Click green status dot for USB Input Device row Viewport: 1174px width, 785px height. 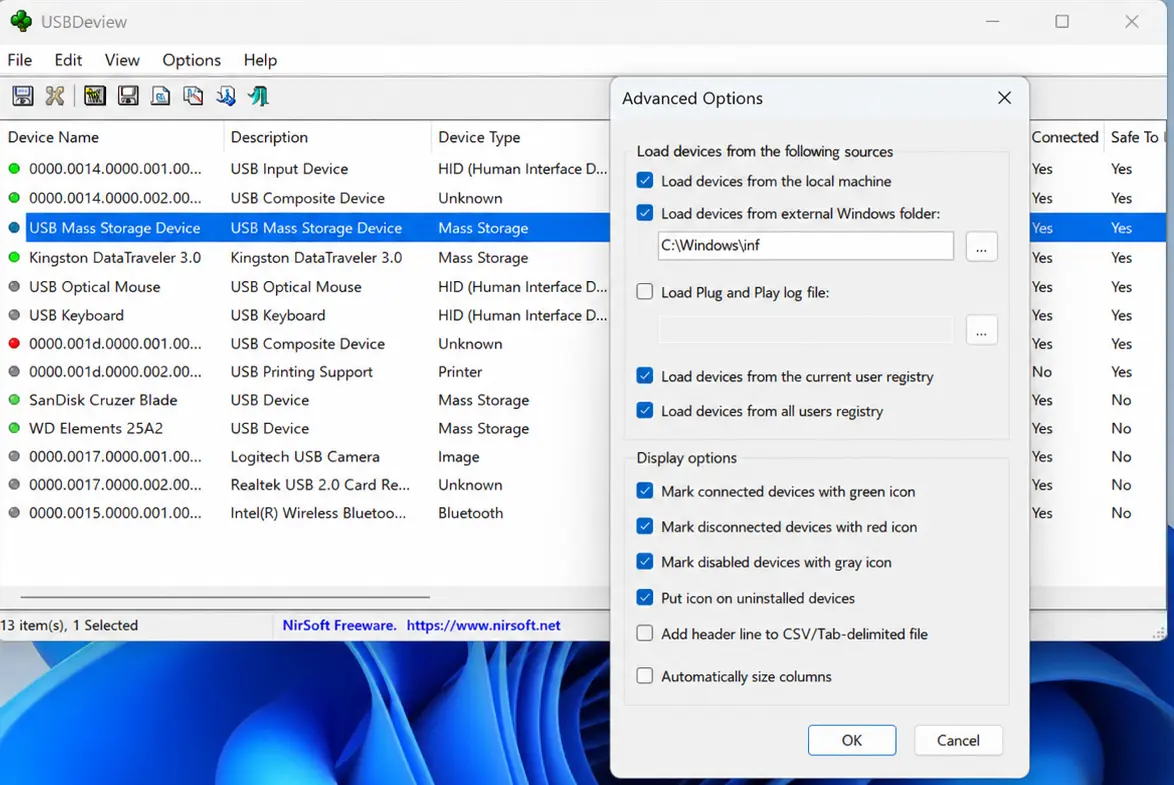click(14, 169)
